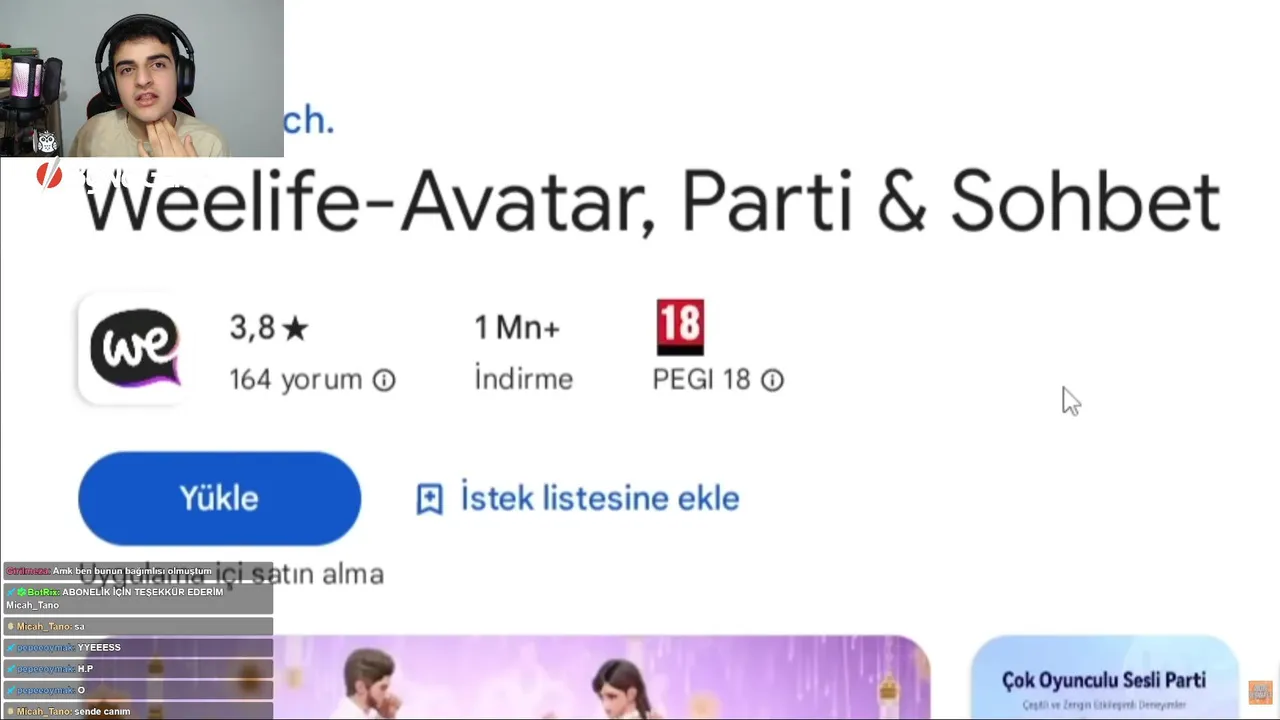This screenshot has width=1280, height=720.
Task: Open the Çok Oyunculu Sesli Parti screenshot
Action: click(1104, 677)
